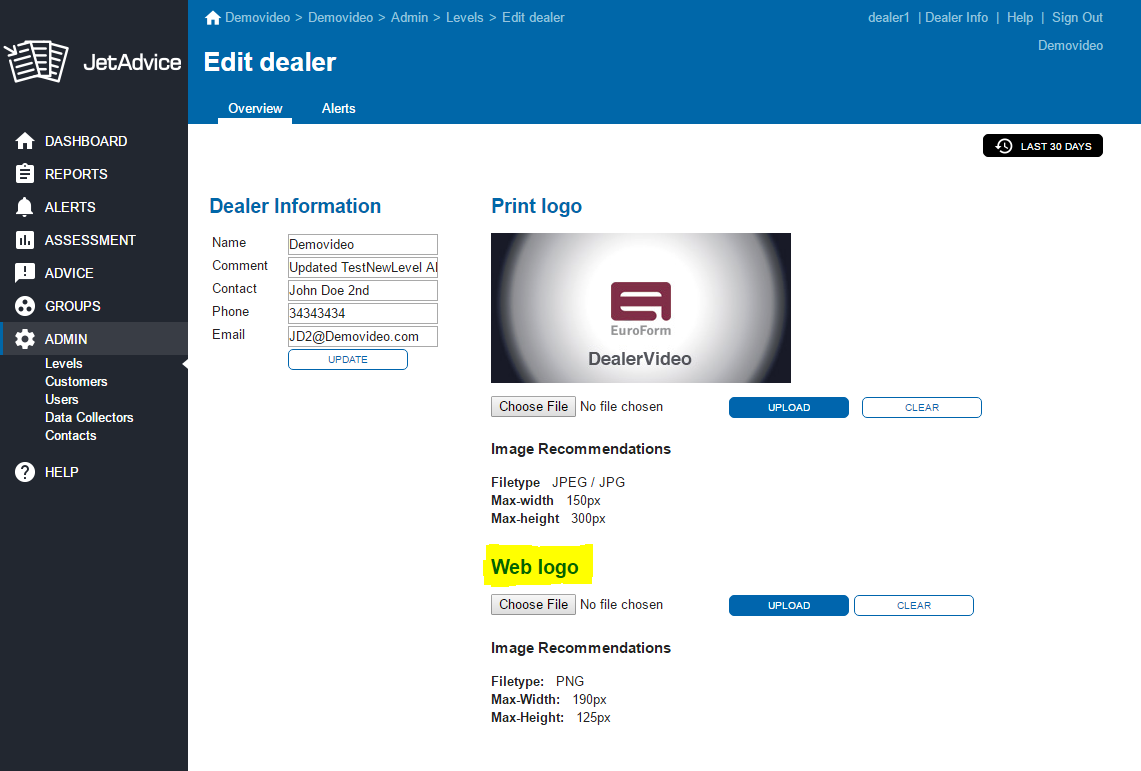Open Reports via its clipboard icon

(25, 174)
